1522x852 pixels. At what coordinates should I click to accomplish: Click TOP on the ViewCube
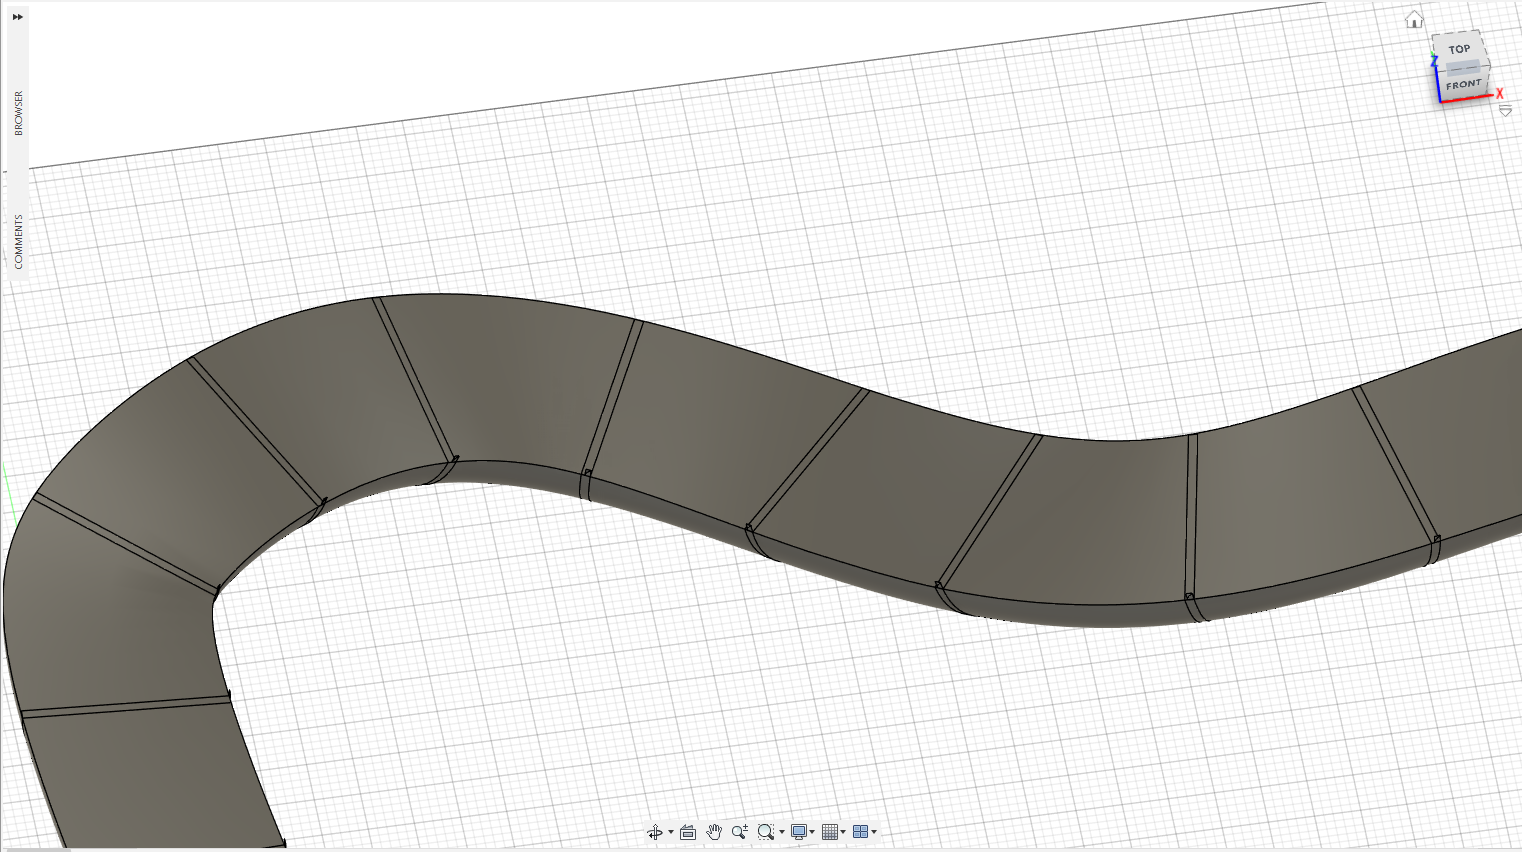click(1458, 48)
